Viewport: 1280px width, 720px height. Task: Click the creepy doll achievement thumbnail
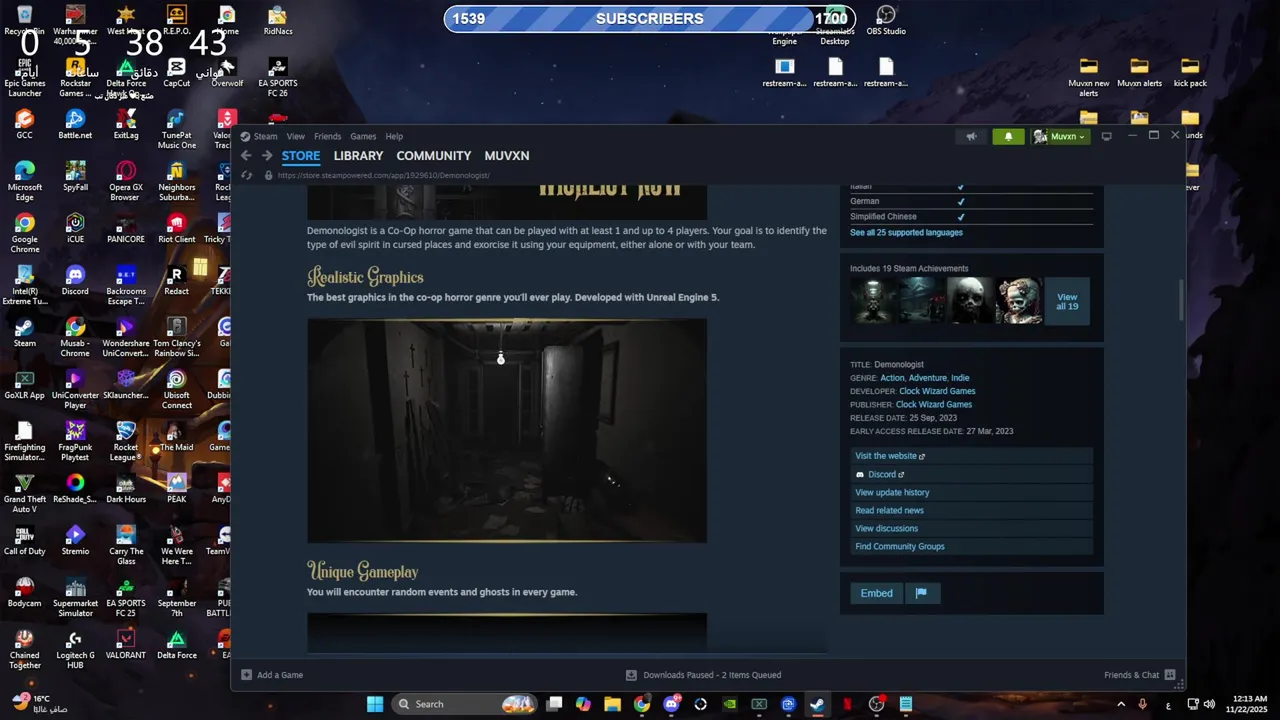point(1019,301)
